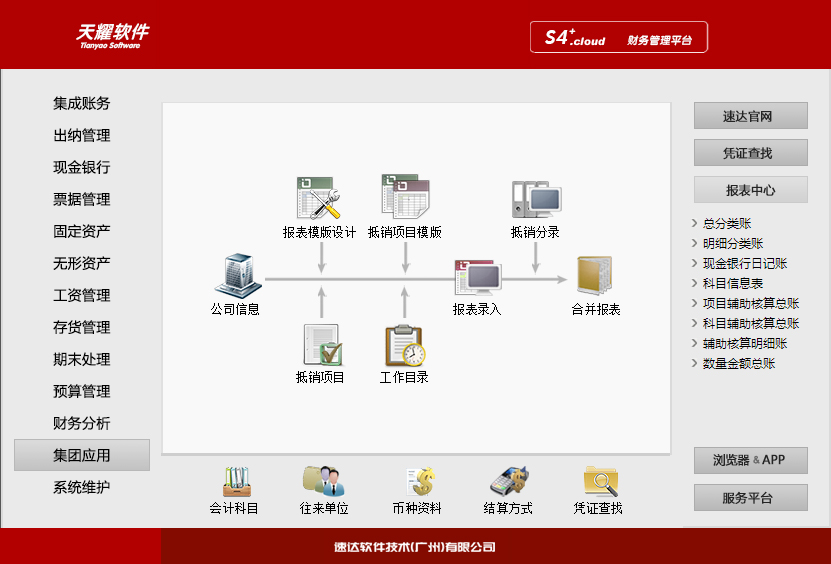Expand the 数量金额总账 arrow item
Viewport: 831px width, 564px height.
tap(738, 364)
